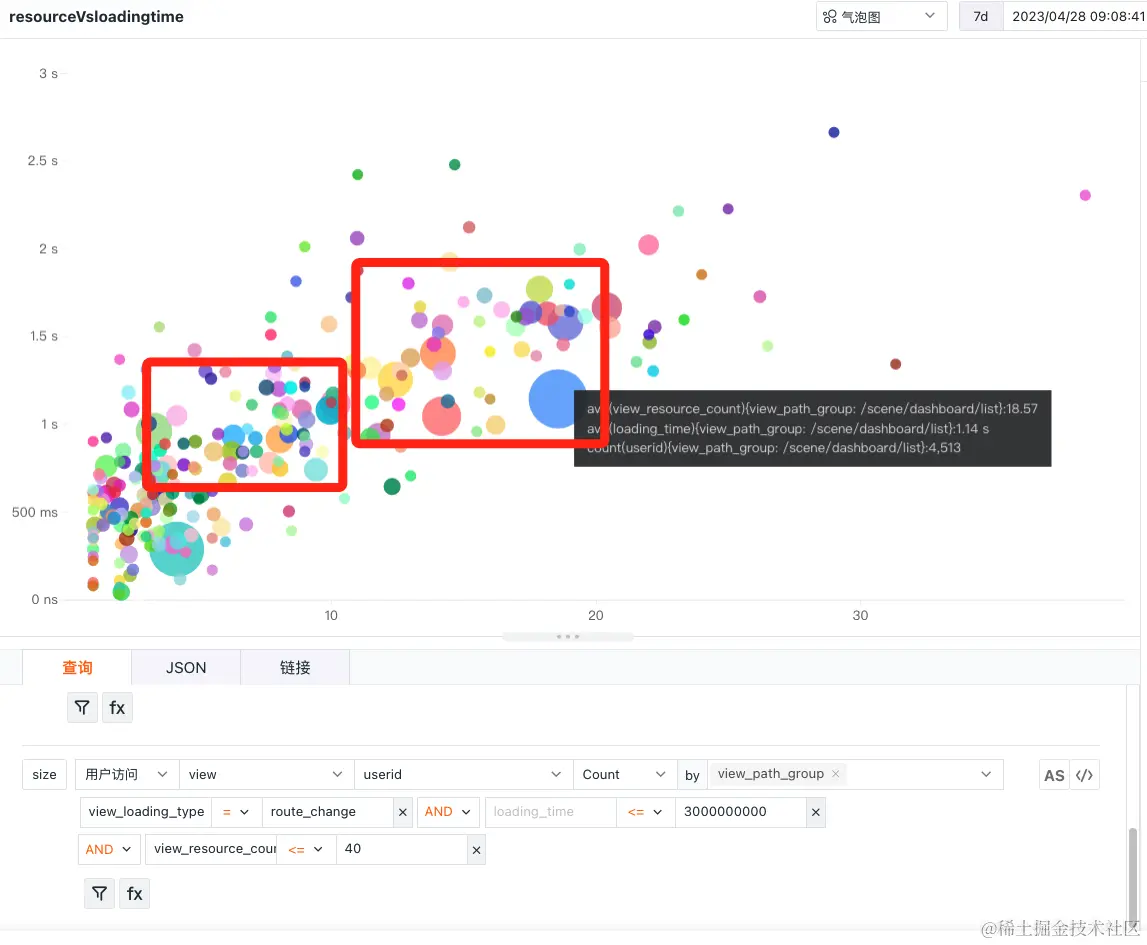This screenshot has height=945, width=1147.
Task: Expand the 用户访问 data source dropdown
Action: (127, 774)
